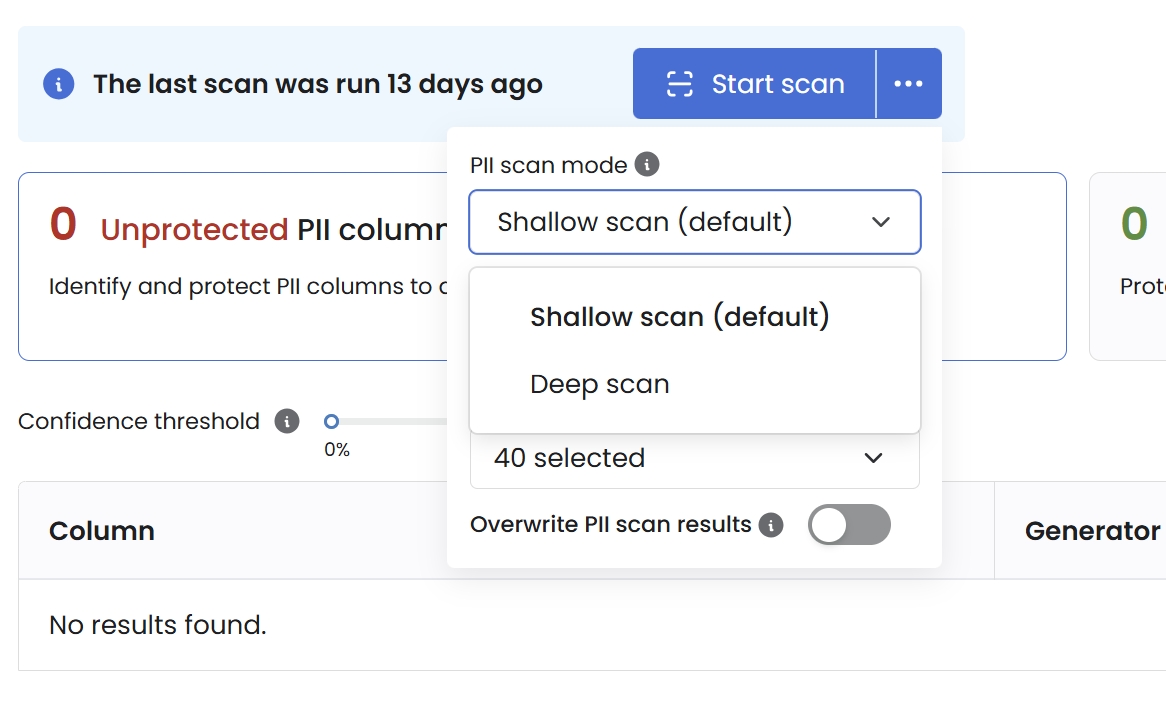This screenshot has height=718, width=1166.
Task: Click the scan frame icon on Start scan
Action: (680, 84)
